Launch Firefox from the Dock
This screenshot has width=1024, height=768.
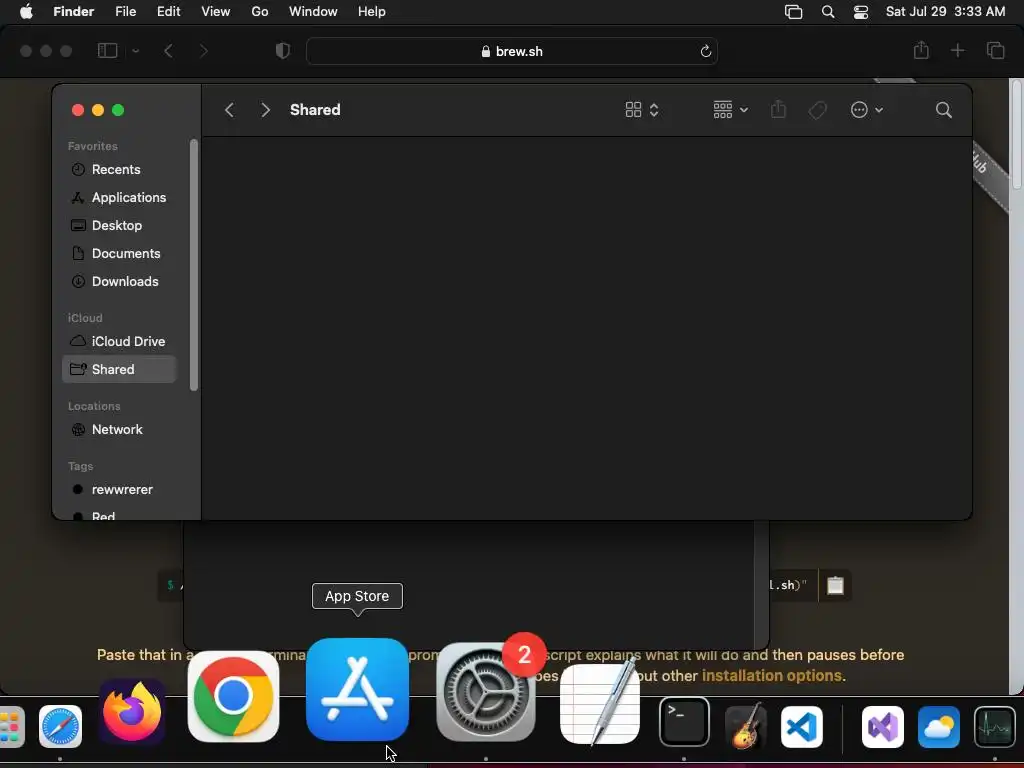pyautogui.click(x=133, y=712)
